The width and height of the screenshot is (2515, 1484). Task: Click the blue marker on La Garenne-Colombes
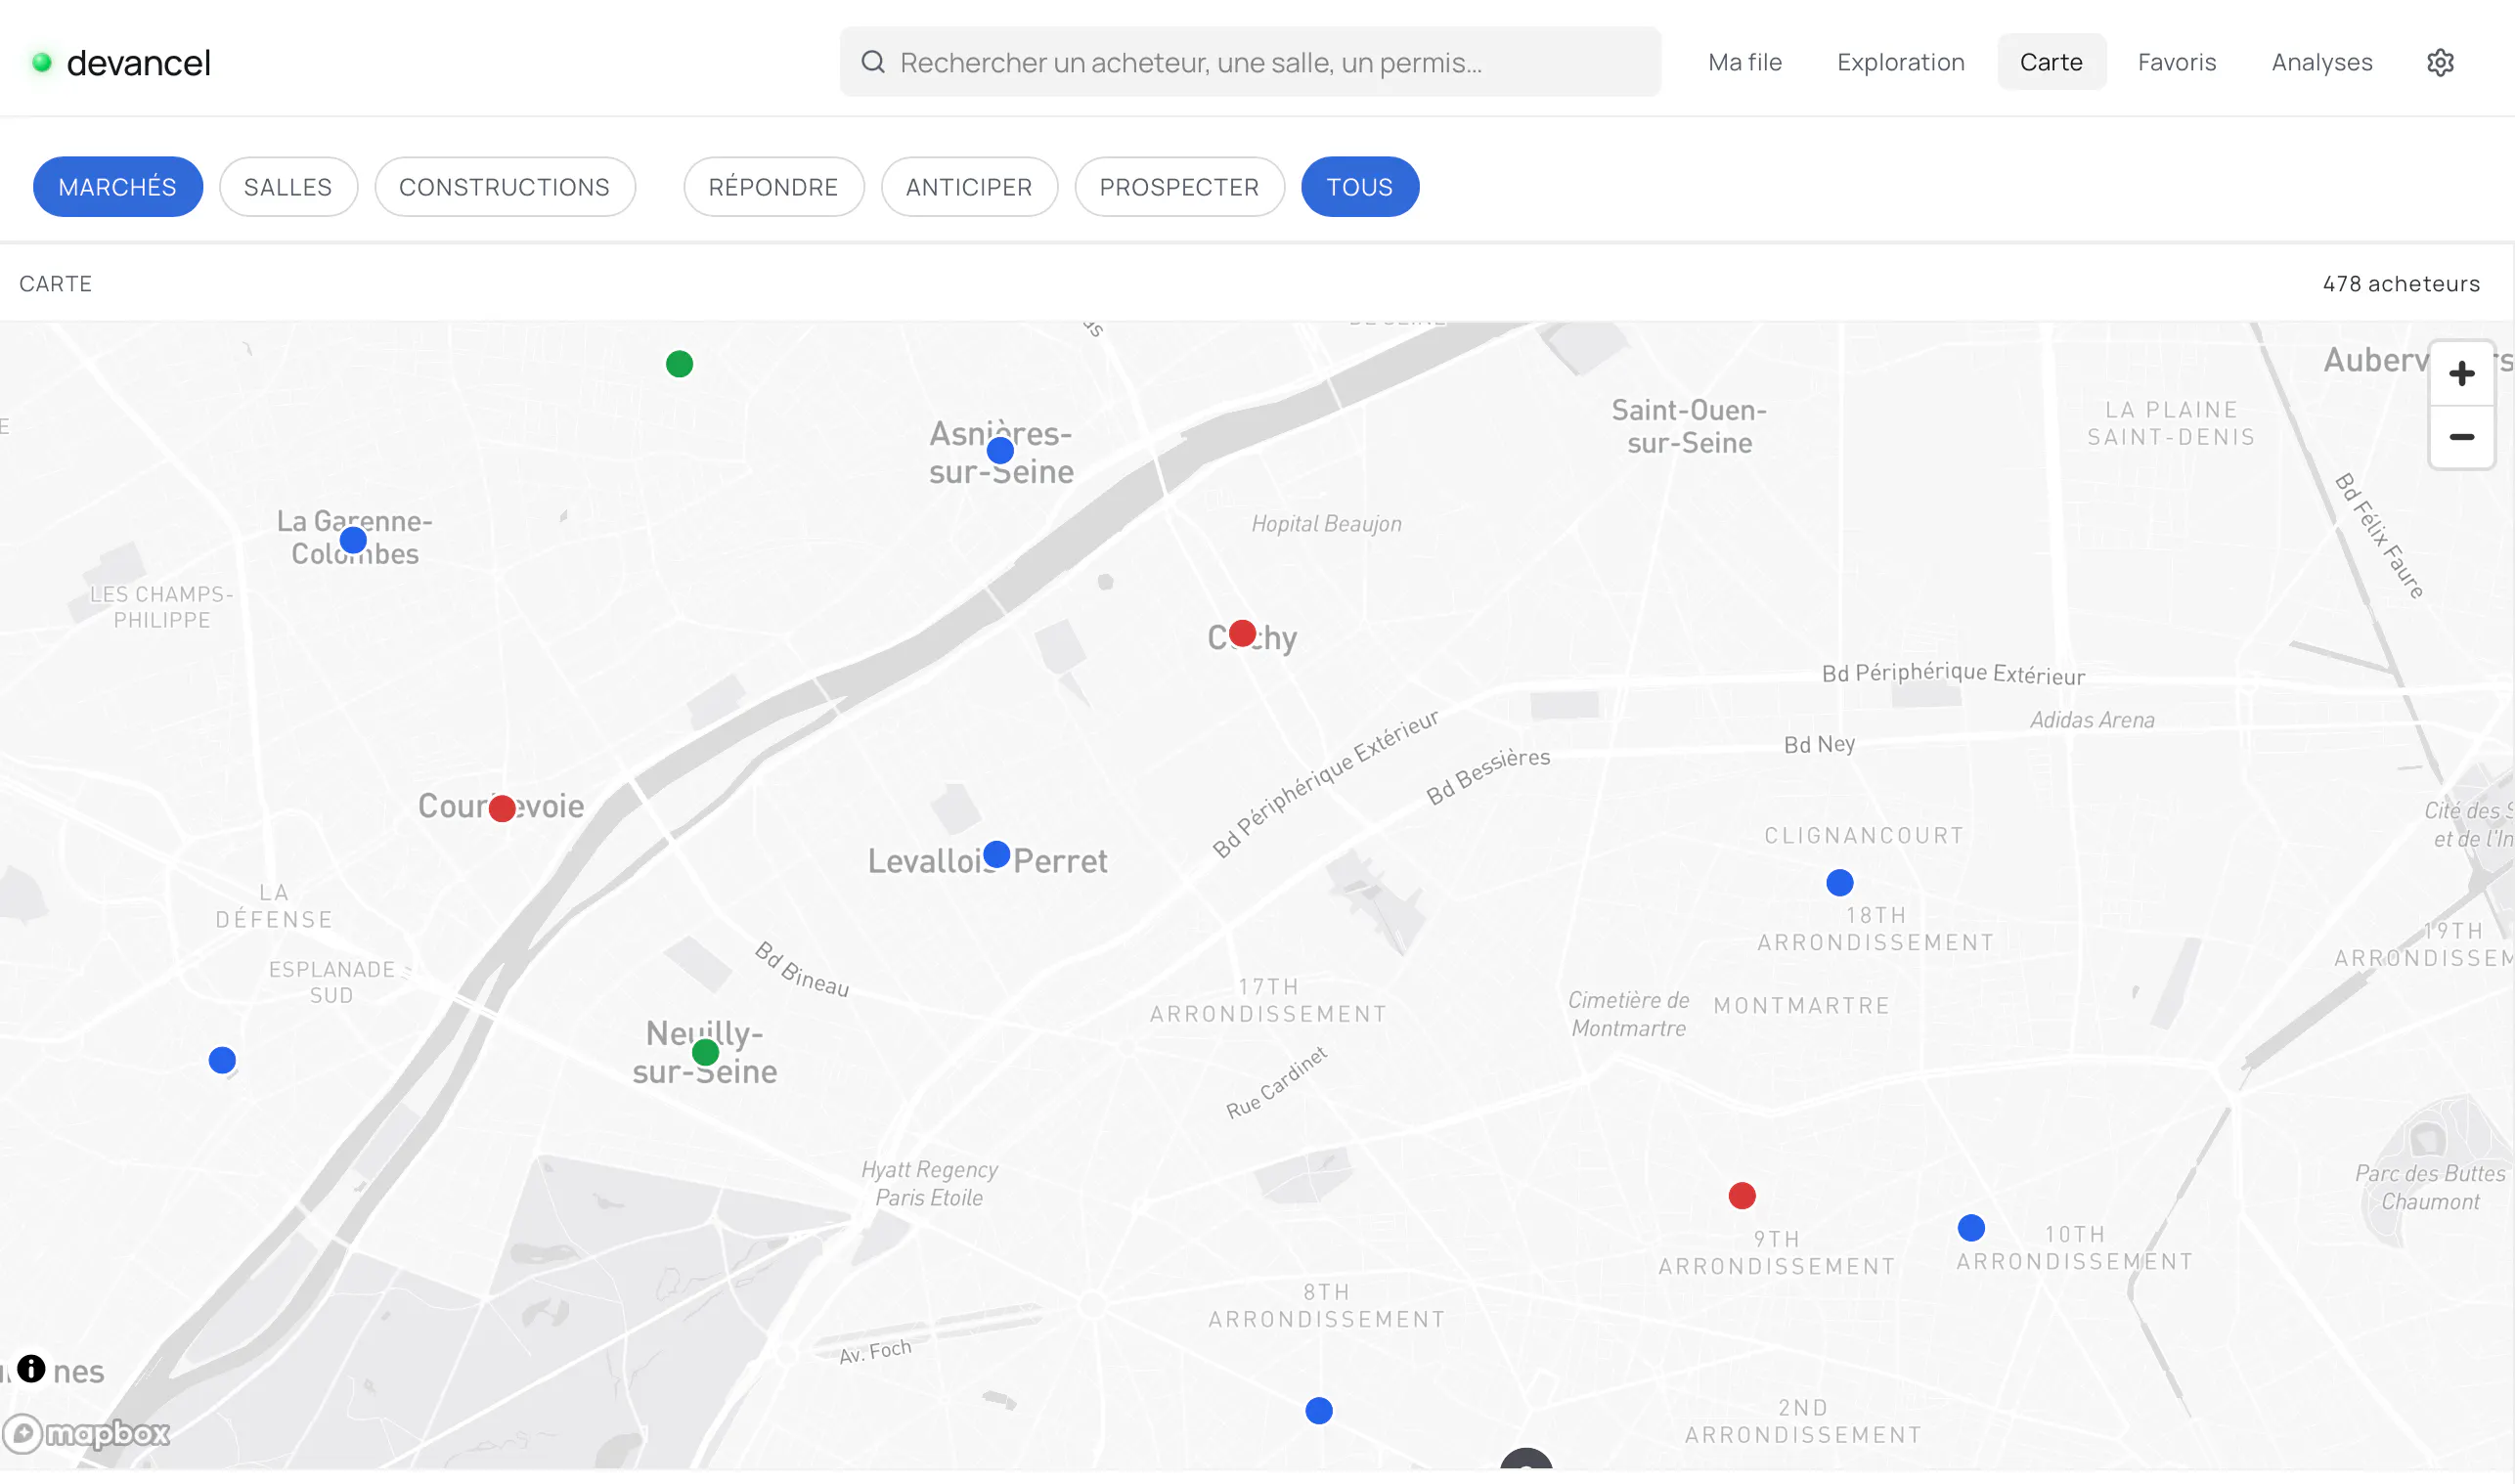[353, 541]
